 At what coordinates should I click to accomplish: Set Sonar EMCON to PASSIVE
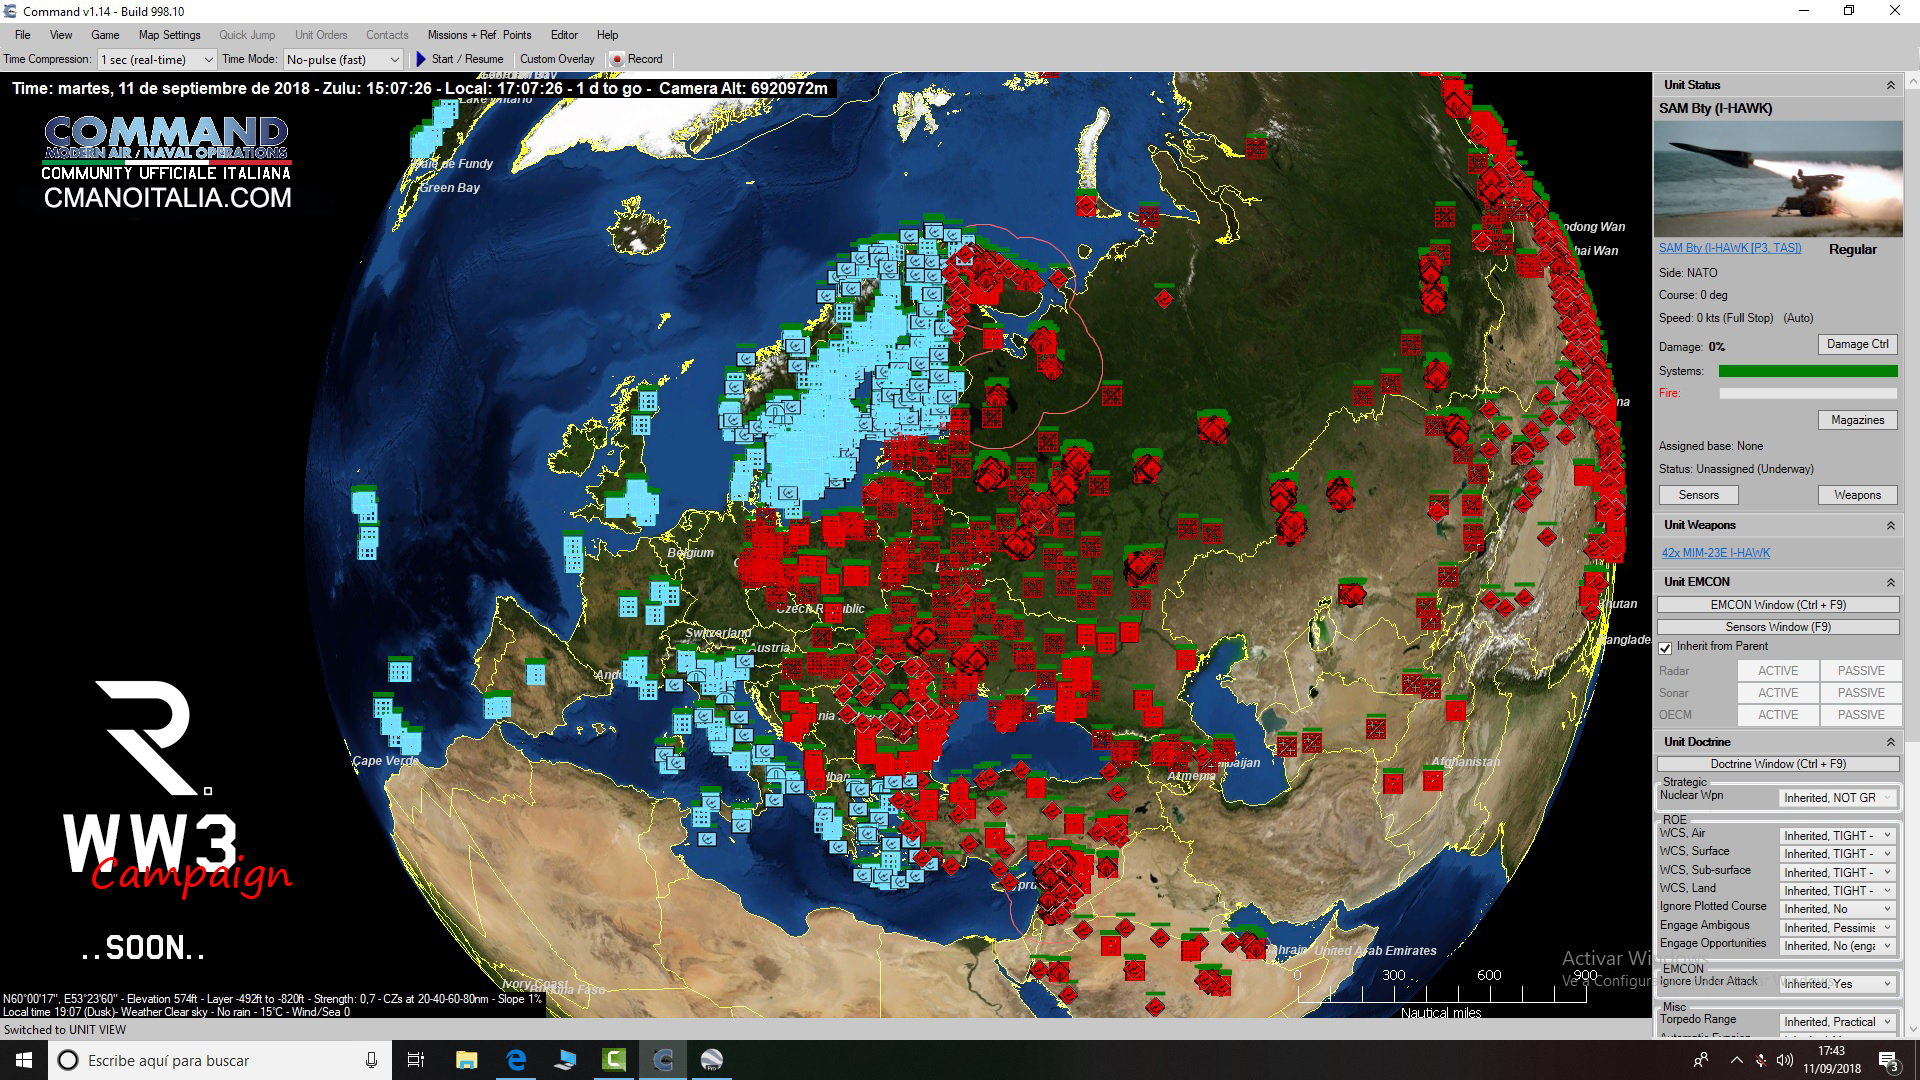tap(1860, 693)
